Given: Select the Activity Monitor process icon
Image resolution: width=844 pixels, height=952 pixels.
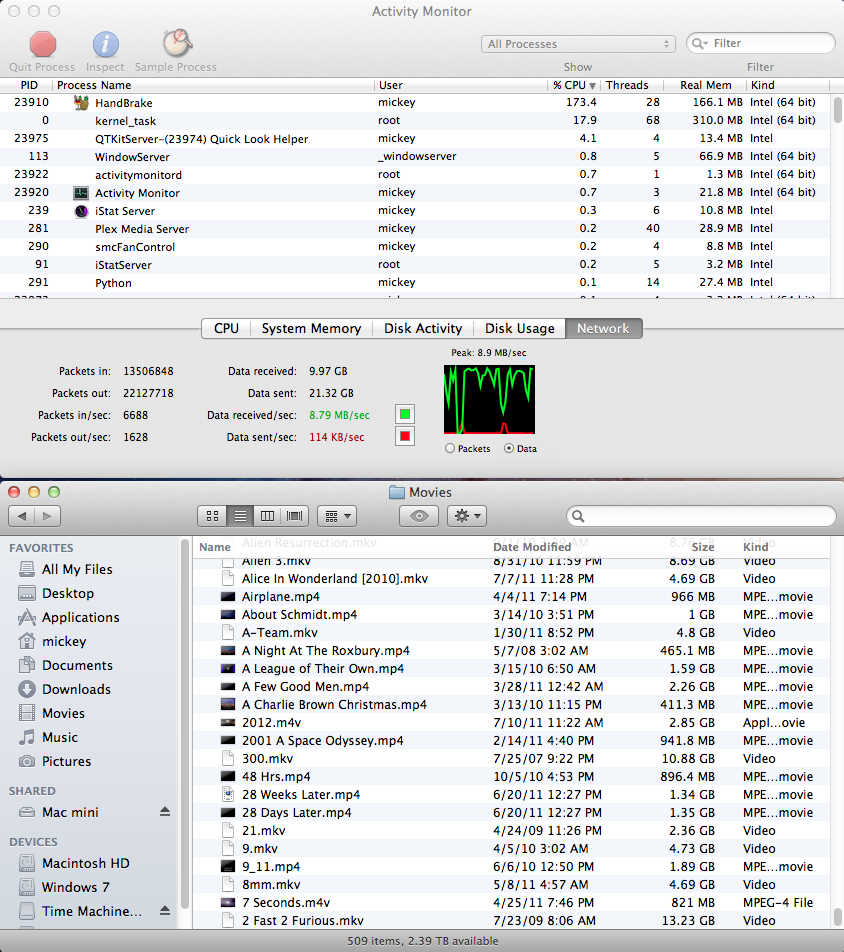Looking at the screenshot, I should [81, 193].
